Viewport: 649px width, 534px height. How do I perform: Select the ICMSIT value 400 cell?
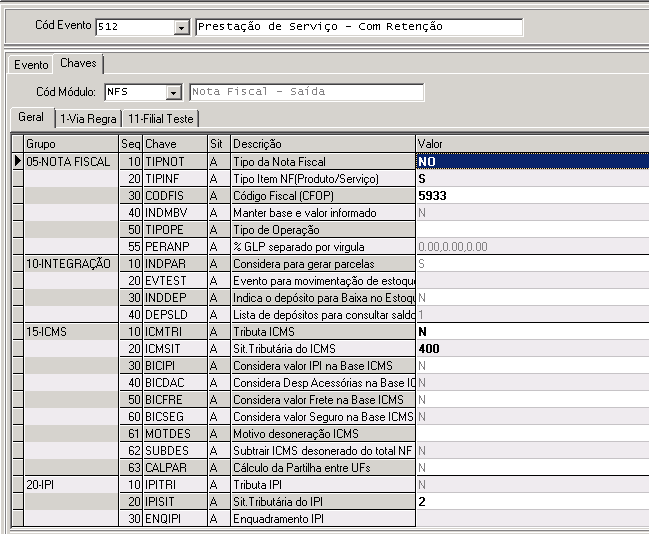pyautogui.click(x=531, y=348)
